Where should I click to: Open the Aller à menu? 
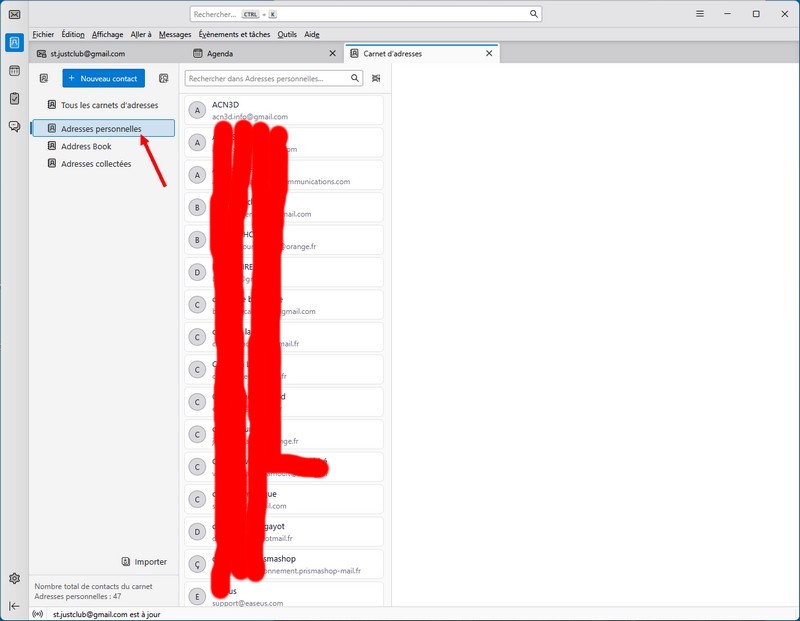click(141, 34)
